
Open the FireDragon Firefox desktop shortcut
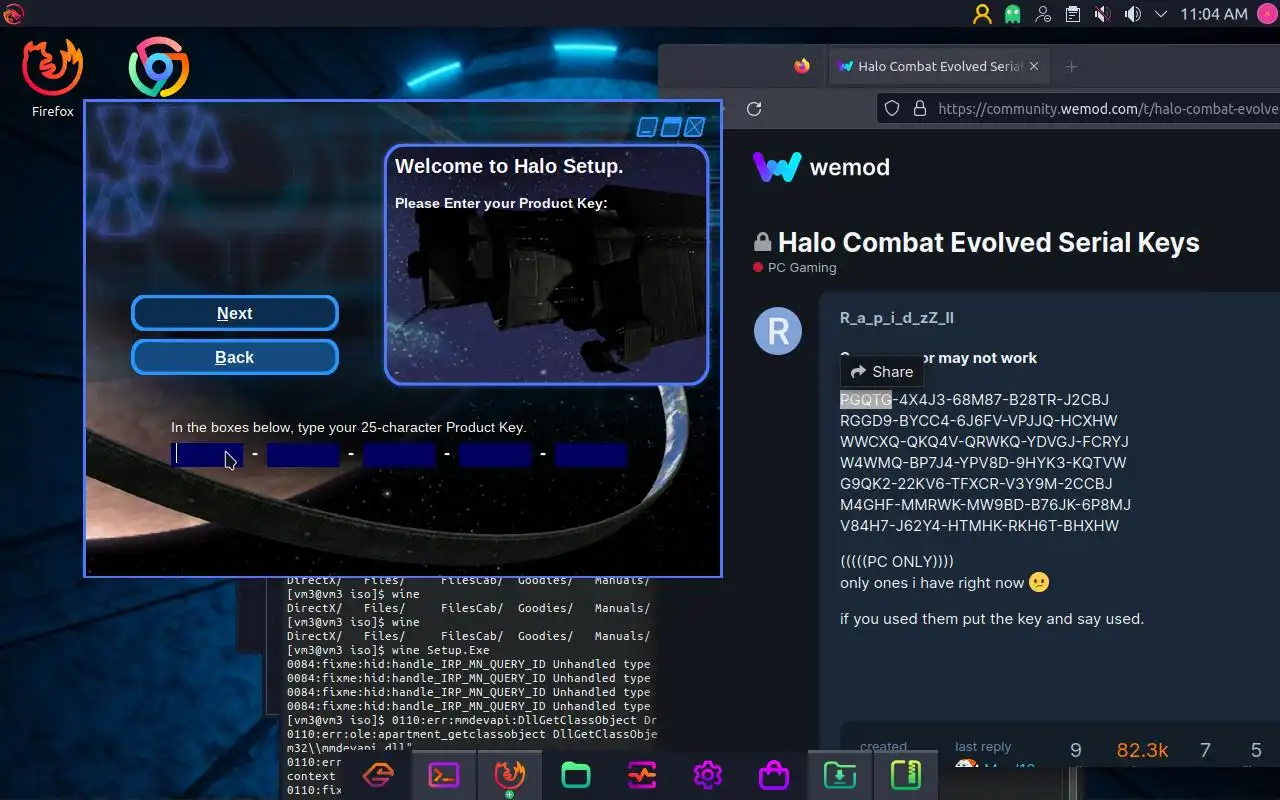coord(52,79)
